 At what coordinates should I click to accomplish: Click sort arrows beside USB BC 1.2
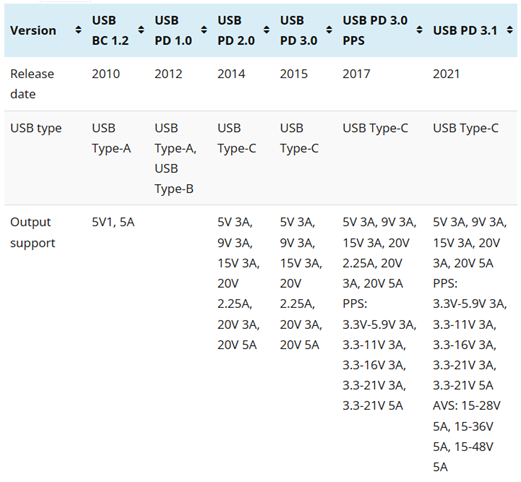point(141,30)
